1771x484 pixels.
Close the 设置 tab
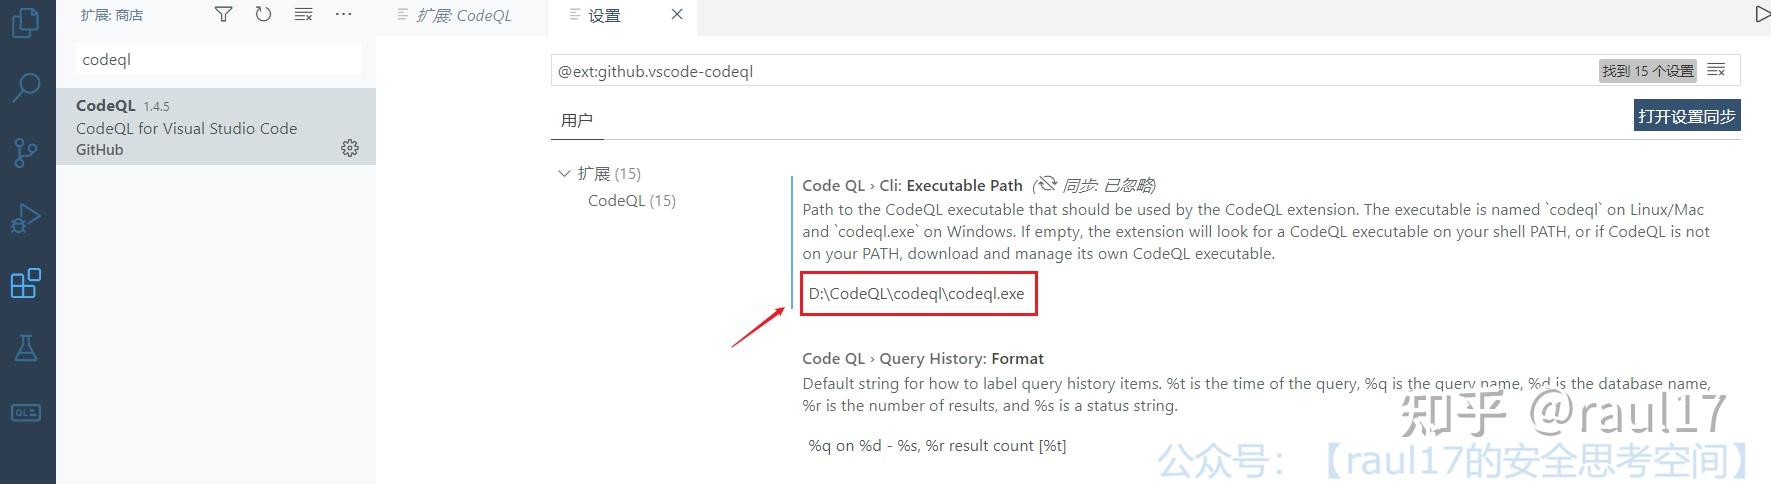click(x=677, y=15)
